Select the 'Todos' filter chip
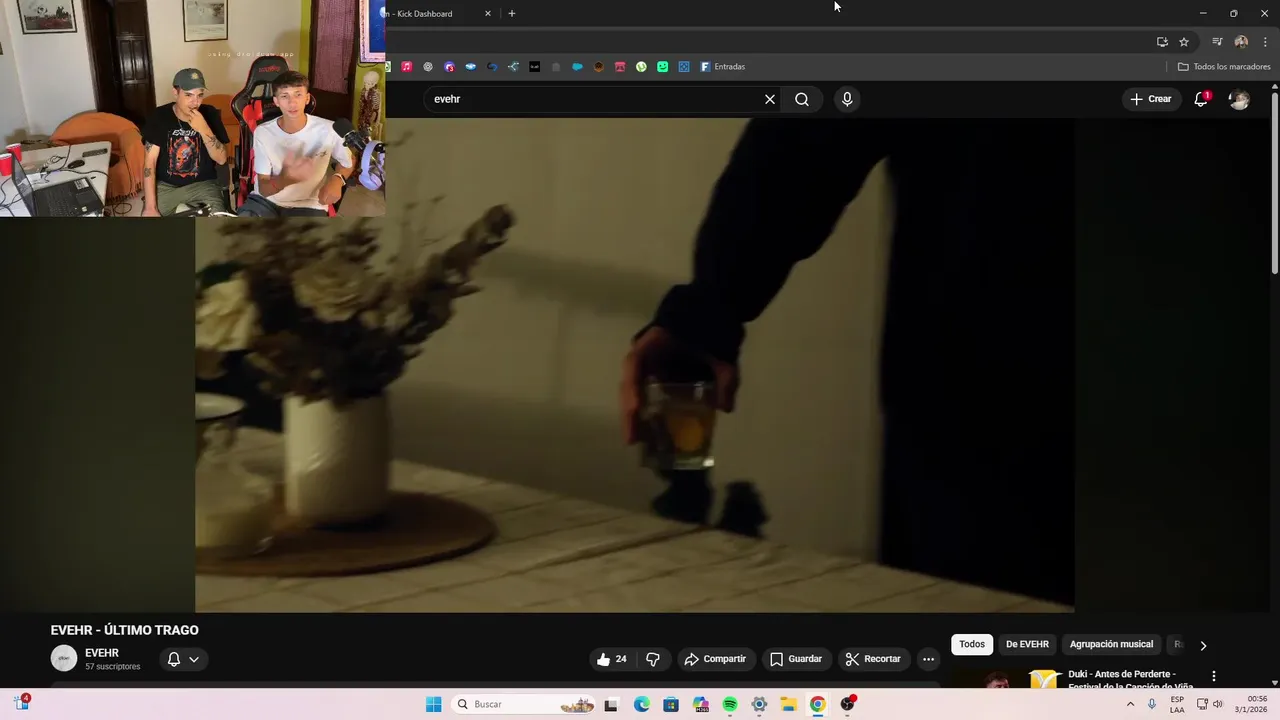1280x720 pixels. click(972, 645)
